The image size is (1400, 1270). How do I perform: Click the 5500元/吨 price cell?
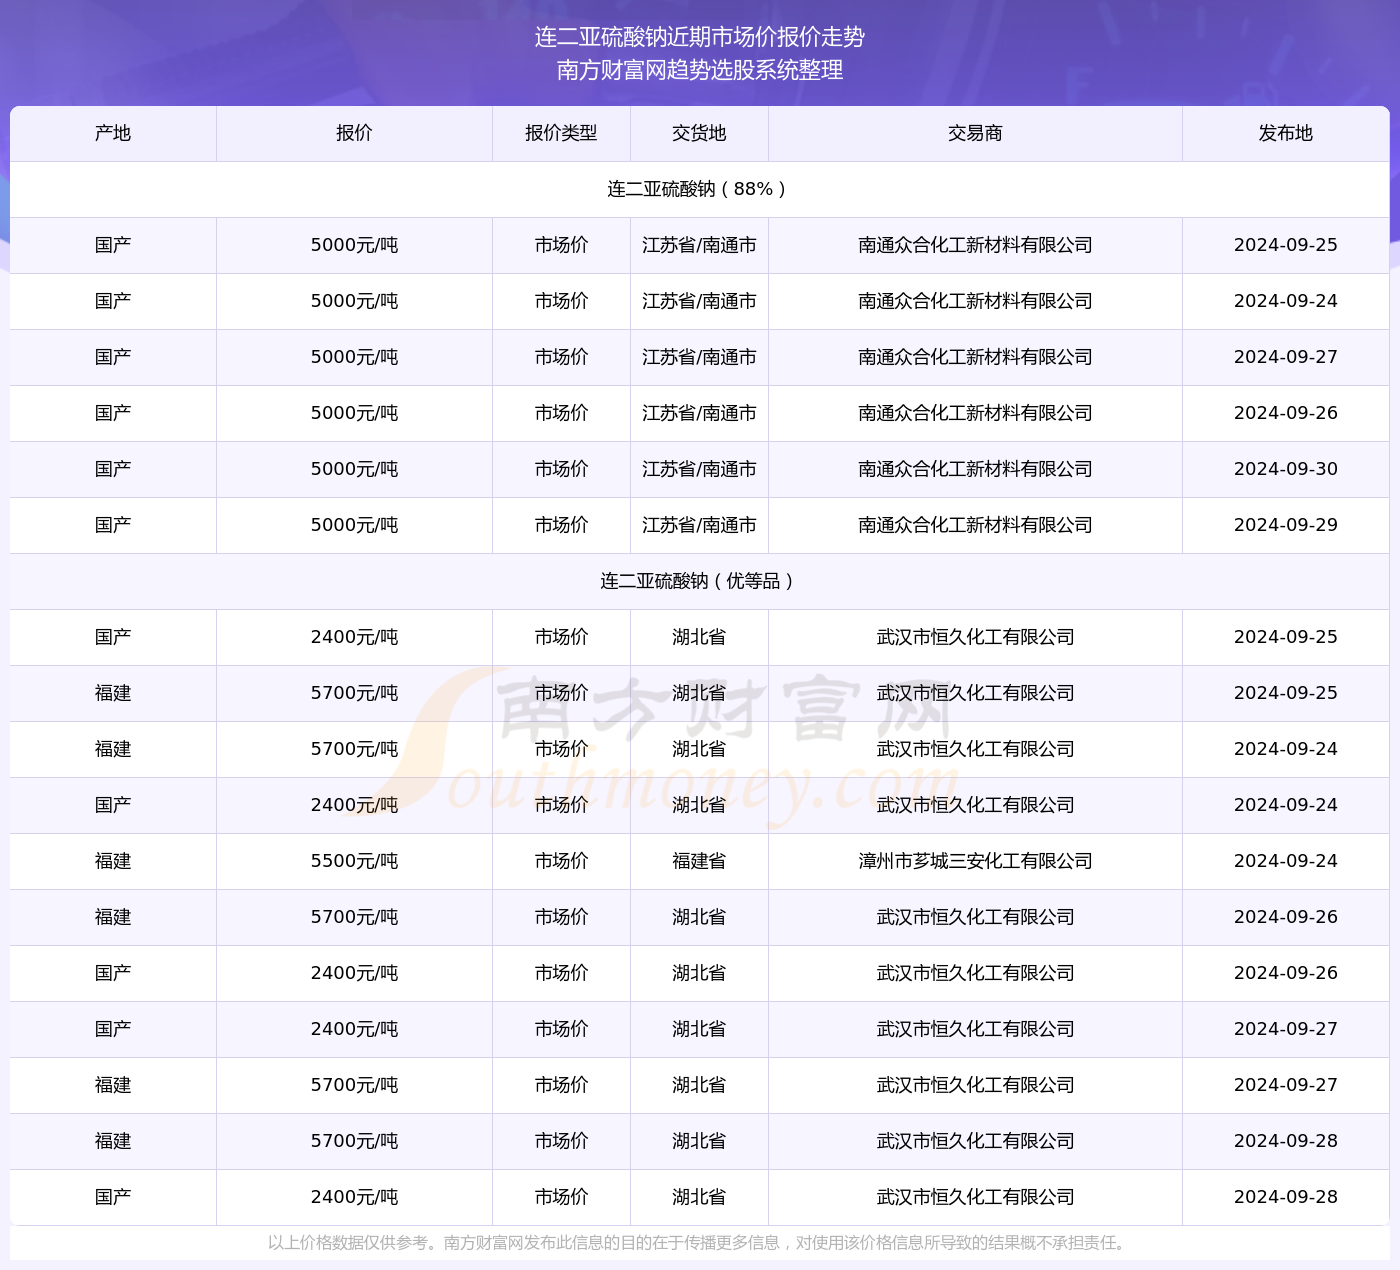click(354, 861)
